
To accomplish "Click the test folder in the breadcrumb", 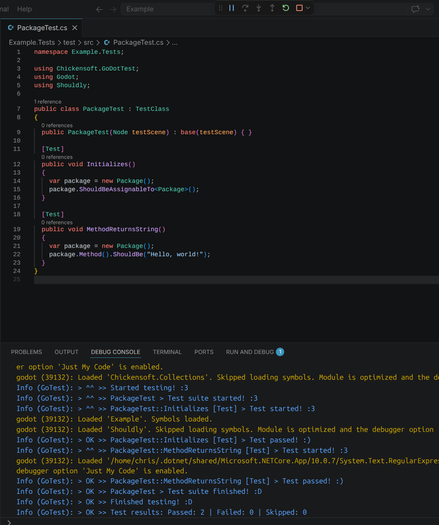I will pyautogui.click(x=69, y=43).
